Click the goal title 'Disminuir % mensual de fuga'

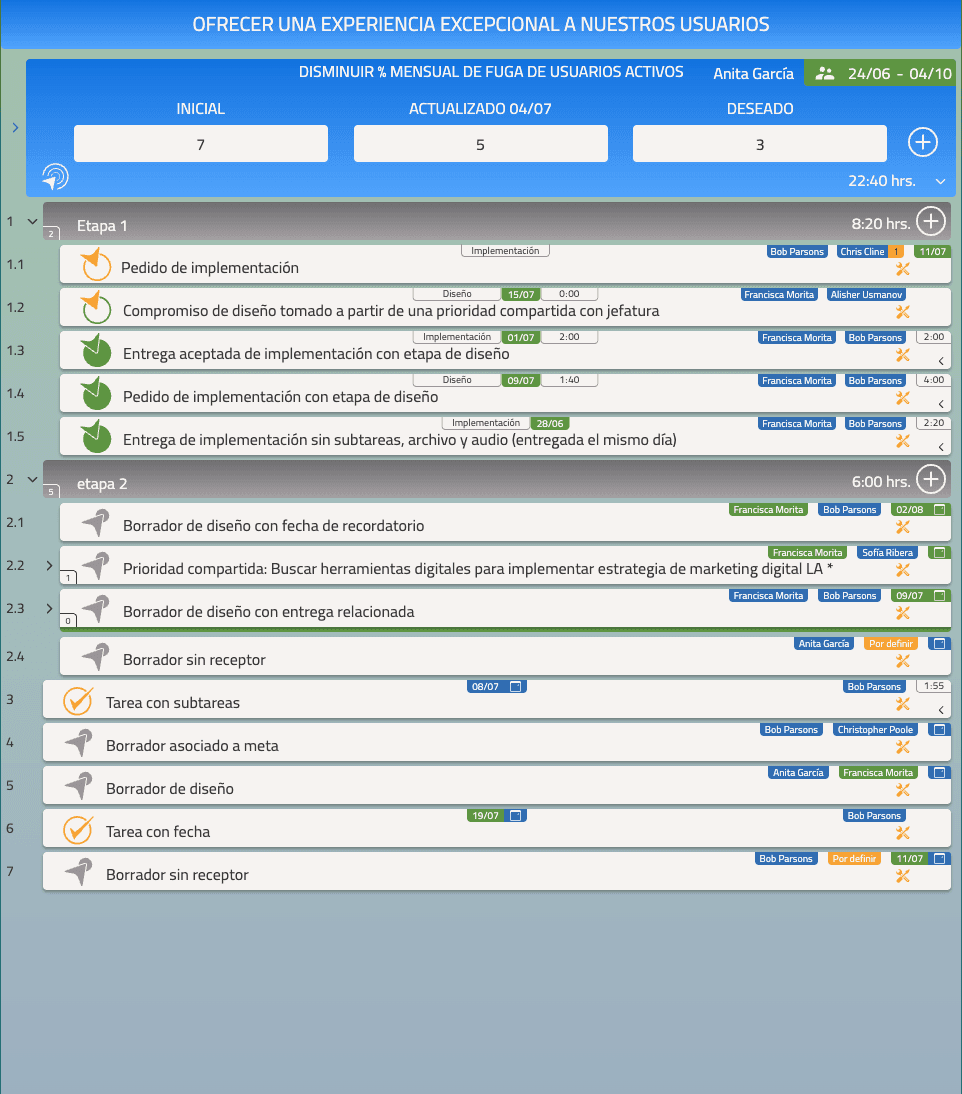(x=491, y=72)
